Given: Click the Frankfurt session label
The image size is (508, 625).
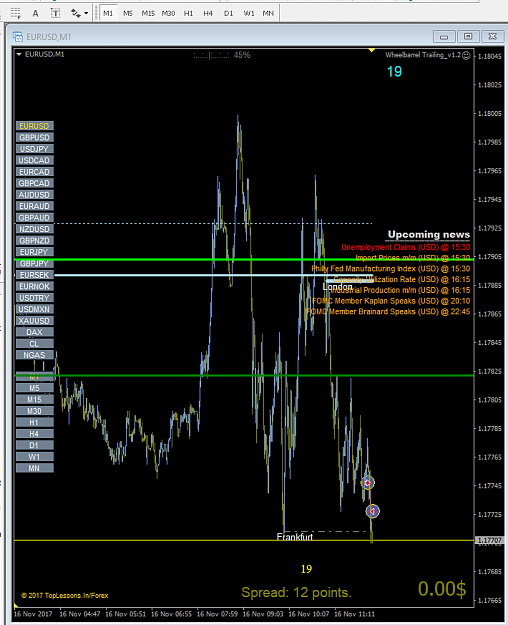Looking at the screenshot, I should click(x=295, y=537).
